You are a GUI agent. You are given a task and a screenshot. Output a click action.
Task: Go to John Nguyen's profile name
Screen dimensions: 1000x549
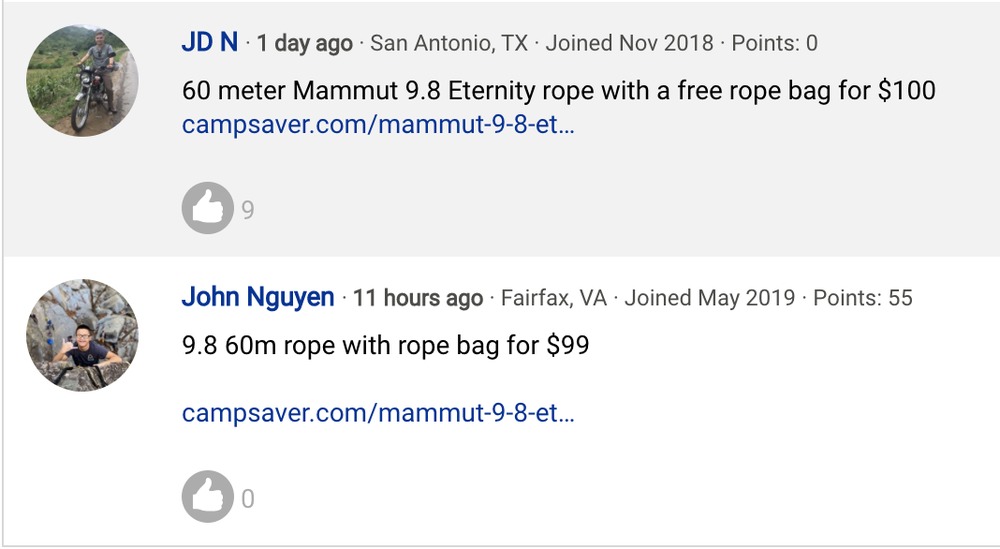(258, 297)
